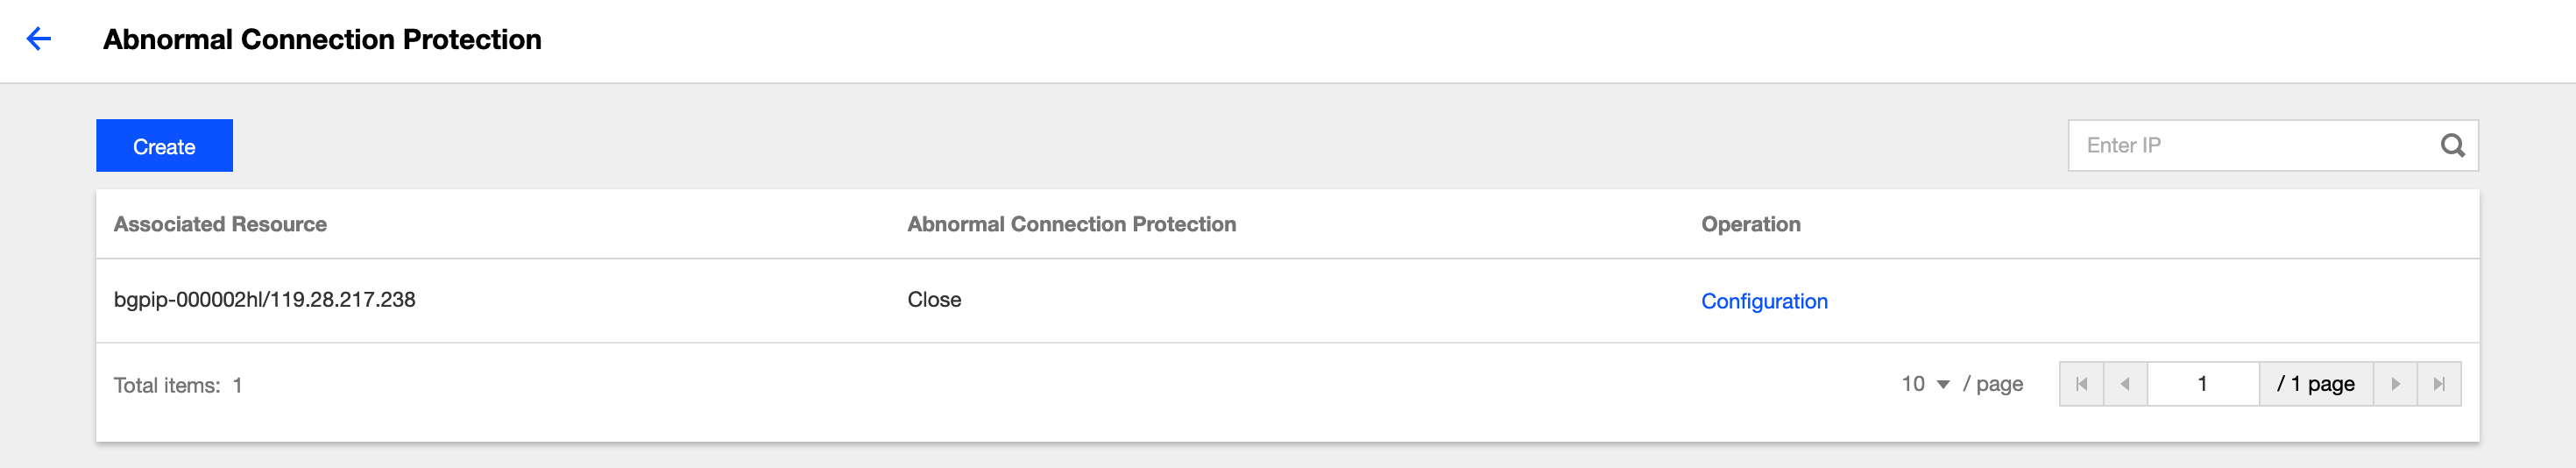Click the current page number field
Image resolution: width=2576 pixels, height=468 pixels.
click(x=2203, y=384)
